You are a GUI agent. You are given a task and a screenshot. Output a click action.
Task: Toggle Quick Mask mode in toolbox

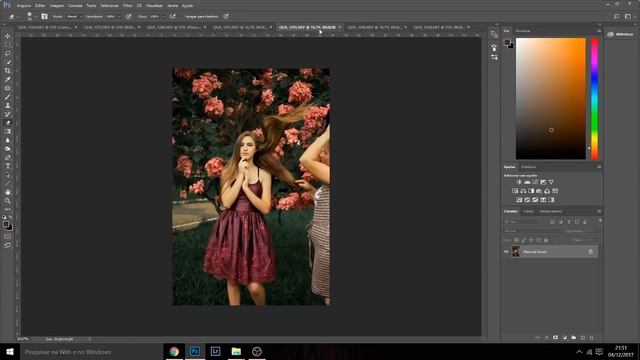(8, 236)
